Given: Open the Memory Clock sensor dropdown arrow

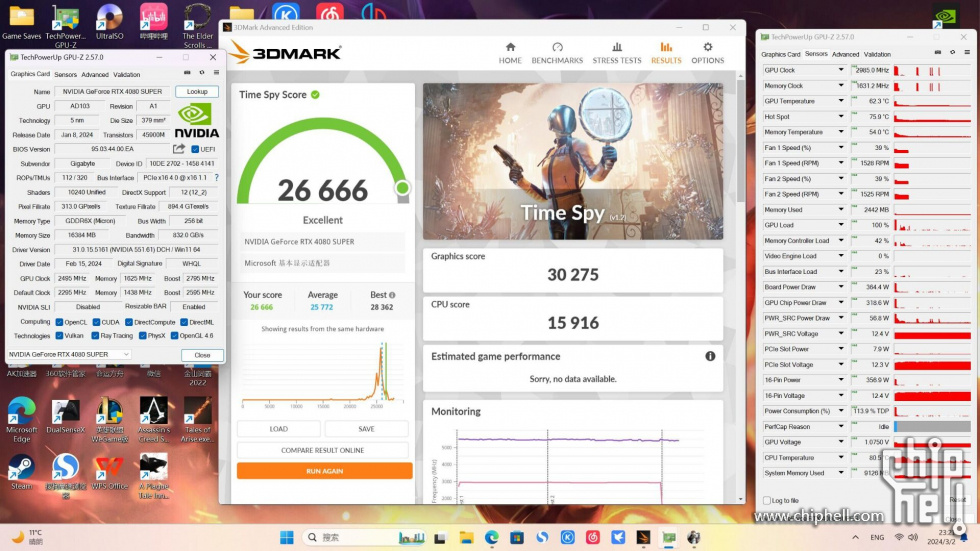Looking at the screenshot, I should tap(841, 86).
